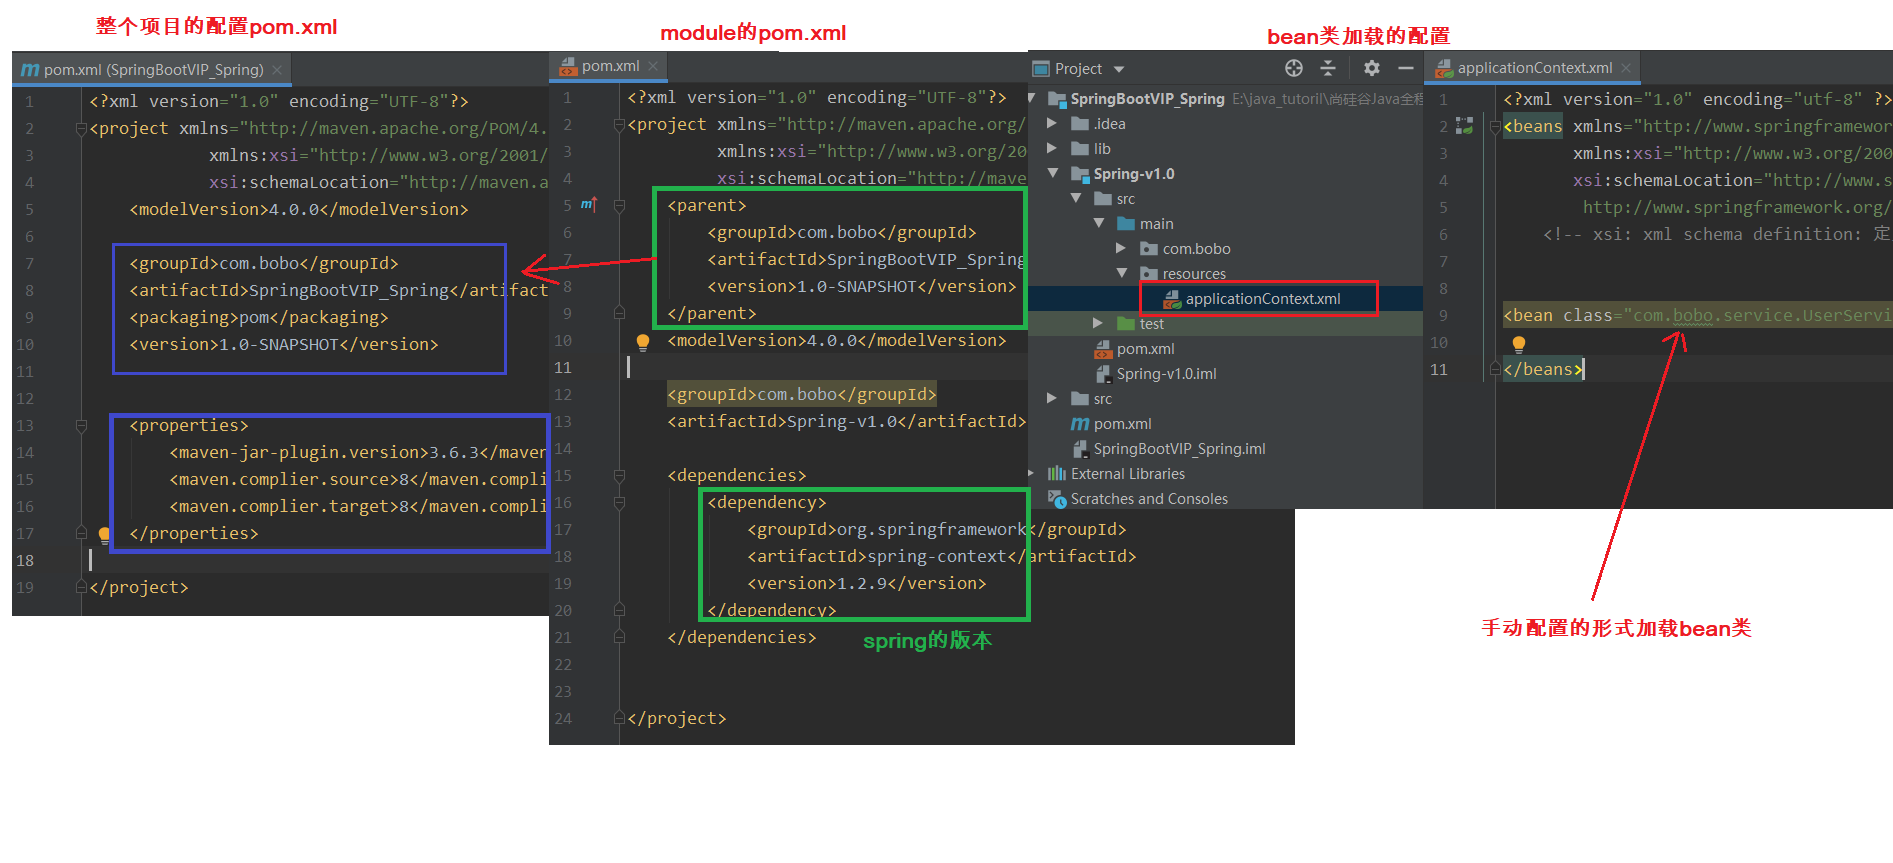
Task: Click the bean class line in applicationContext.xml
Action: (1697, 315)
